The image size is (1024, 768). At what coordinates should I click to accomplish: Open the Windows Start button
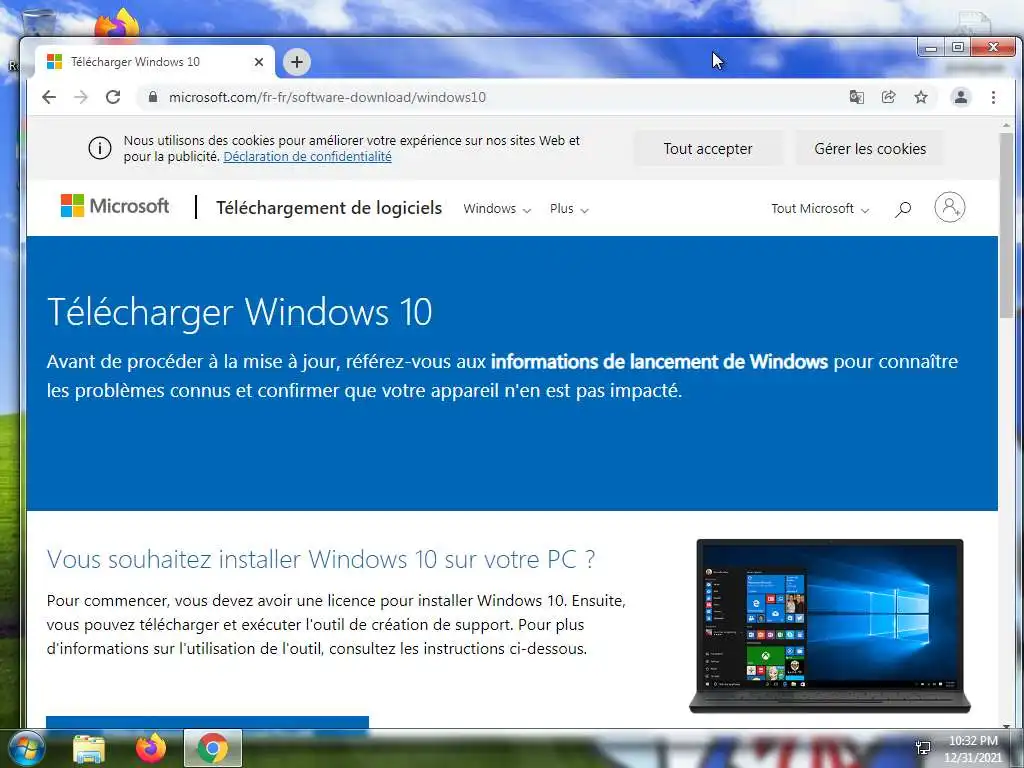[x=25, y=748]
